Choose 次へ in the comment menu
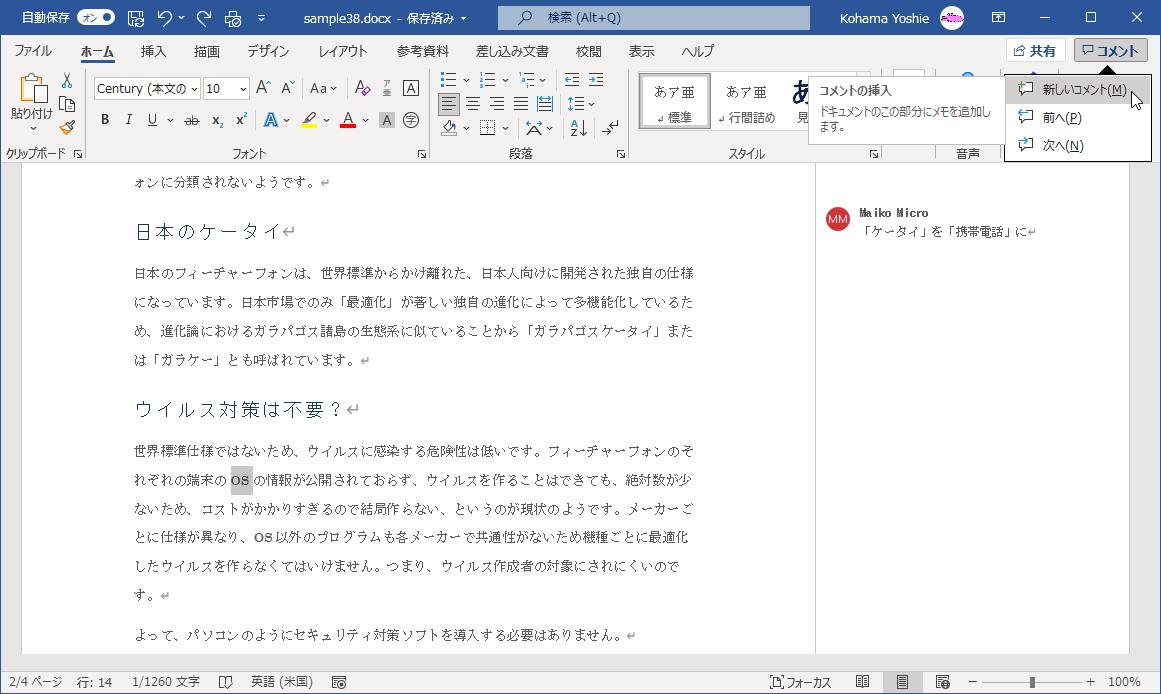Viewport: 1161px width, 694px height. [x=1063, y=146]
